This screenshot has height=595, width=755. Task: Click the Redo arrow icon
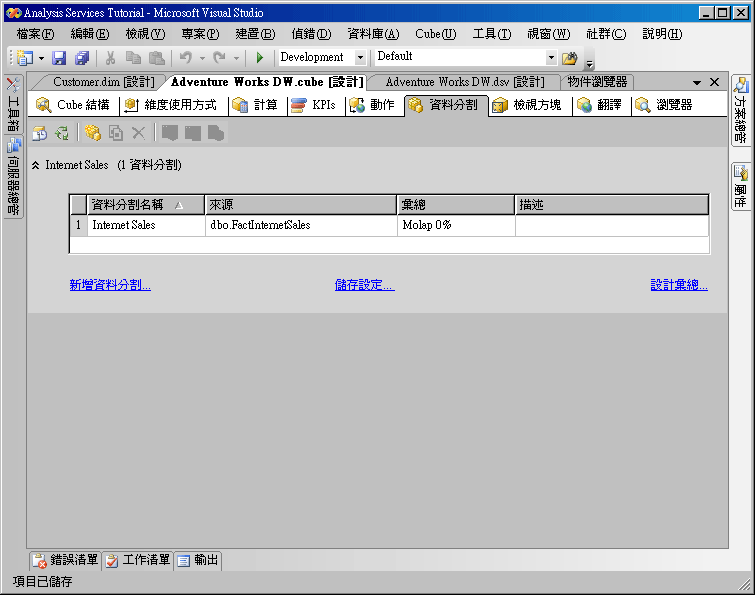(220, 58)
